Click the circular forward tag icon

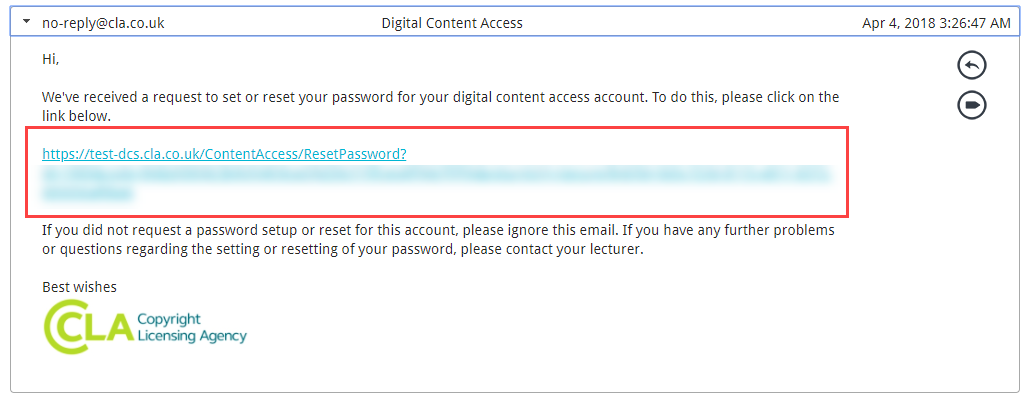pos(972,105)
